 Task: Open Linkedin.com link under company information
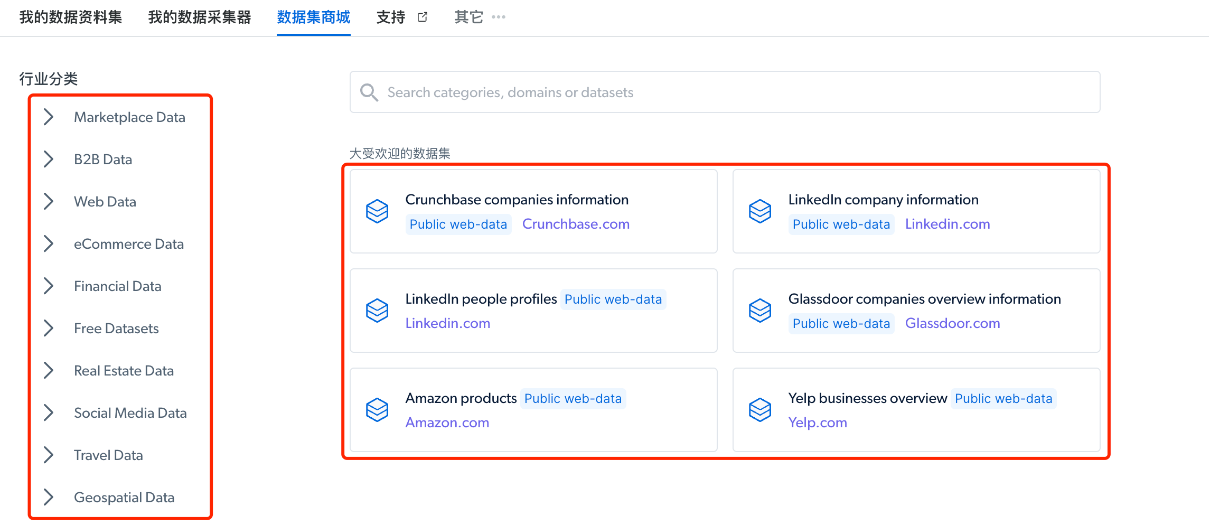click(948, 224)
